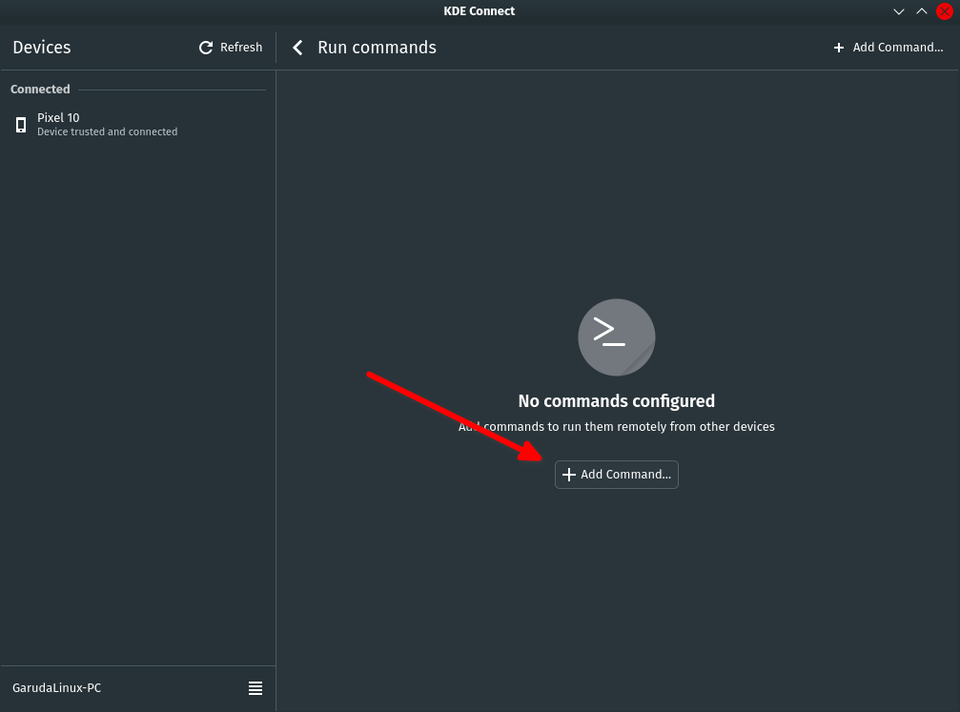Click the Refresh label next to its icon
Image resolution: width=960 pixels, height=712 pixels.
[x=243, y=47]
